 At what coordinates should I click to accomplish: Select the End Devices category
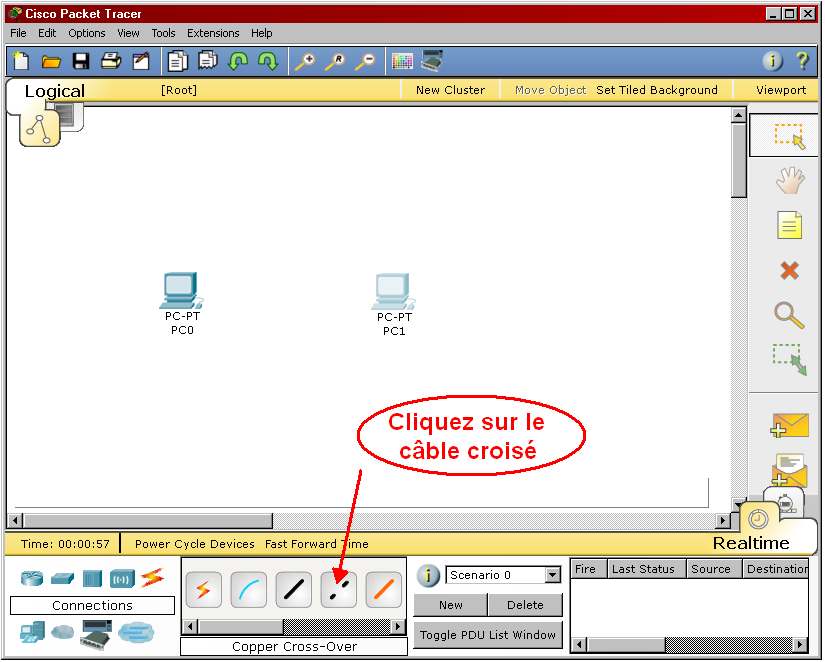tap(32, 633)
